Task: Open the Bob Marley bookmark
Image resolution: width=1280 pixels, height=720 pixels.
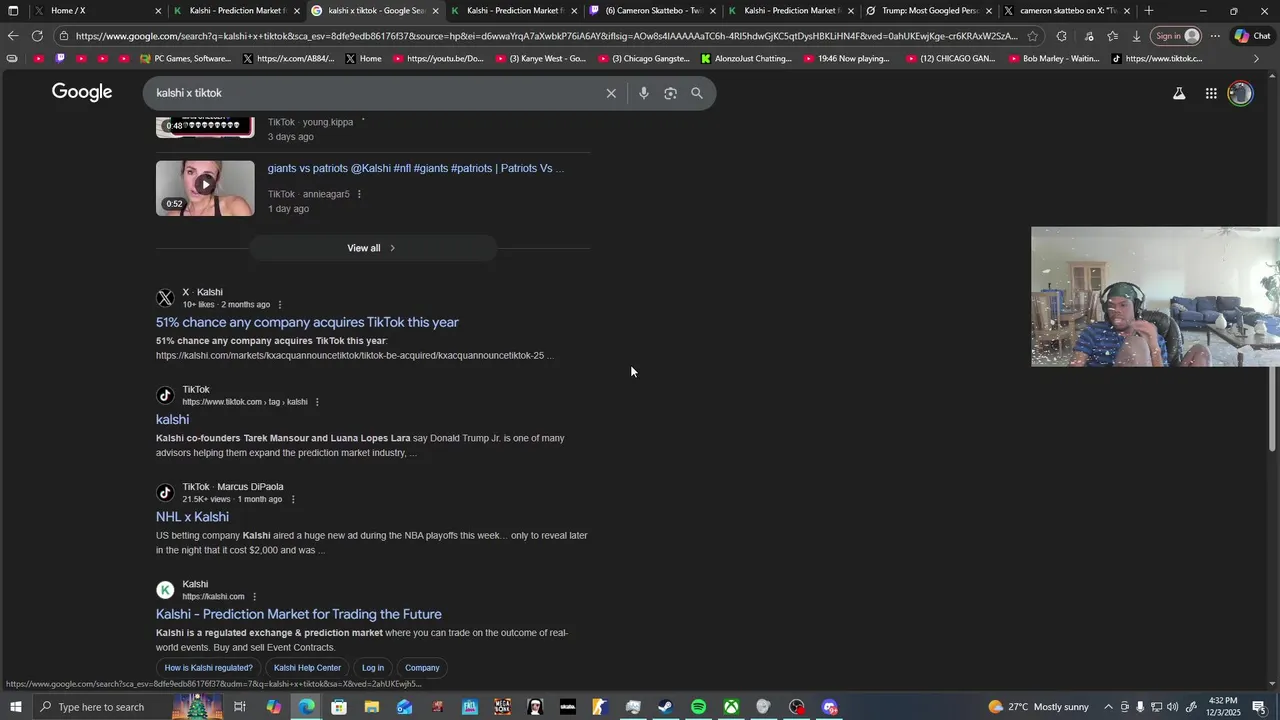Action: click(x=1054, y=58)
